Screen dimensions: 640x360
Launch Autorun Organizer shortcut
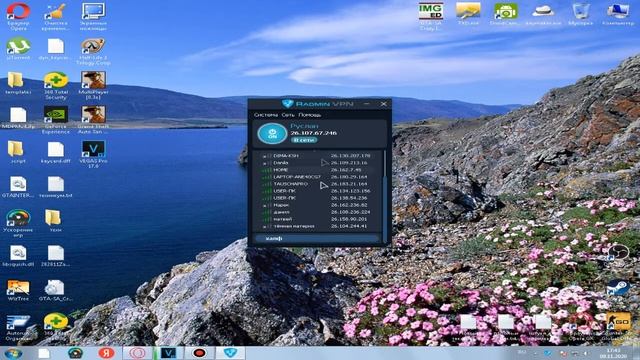coord(18,327)
